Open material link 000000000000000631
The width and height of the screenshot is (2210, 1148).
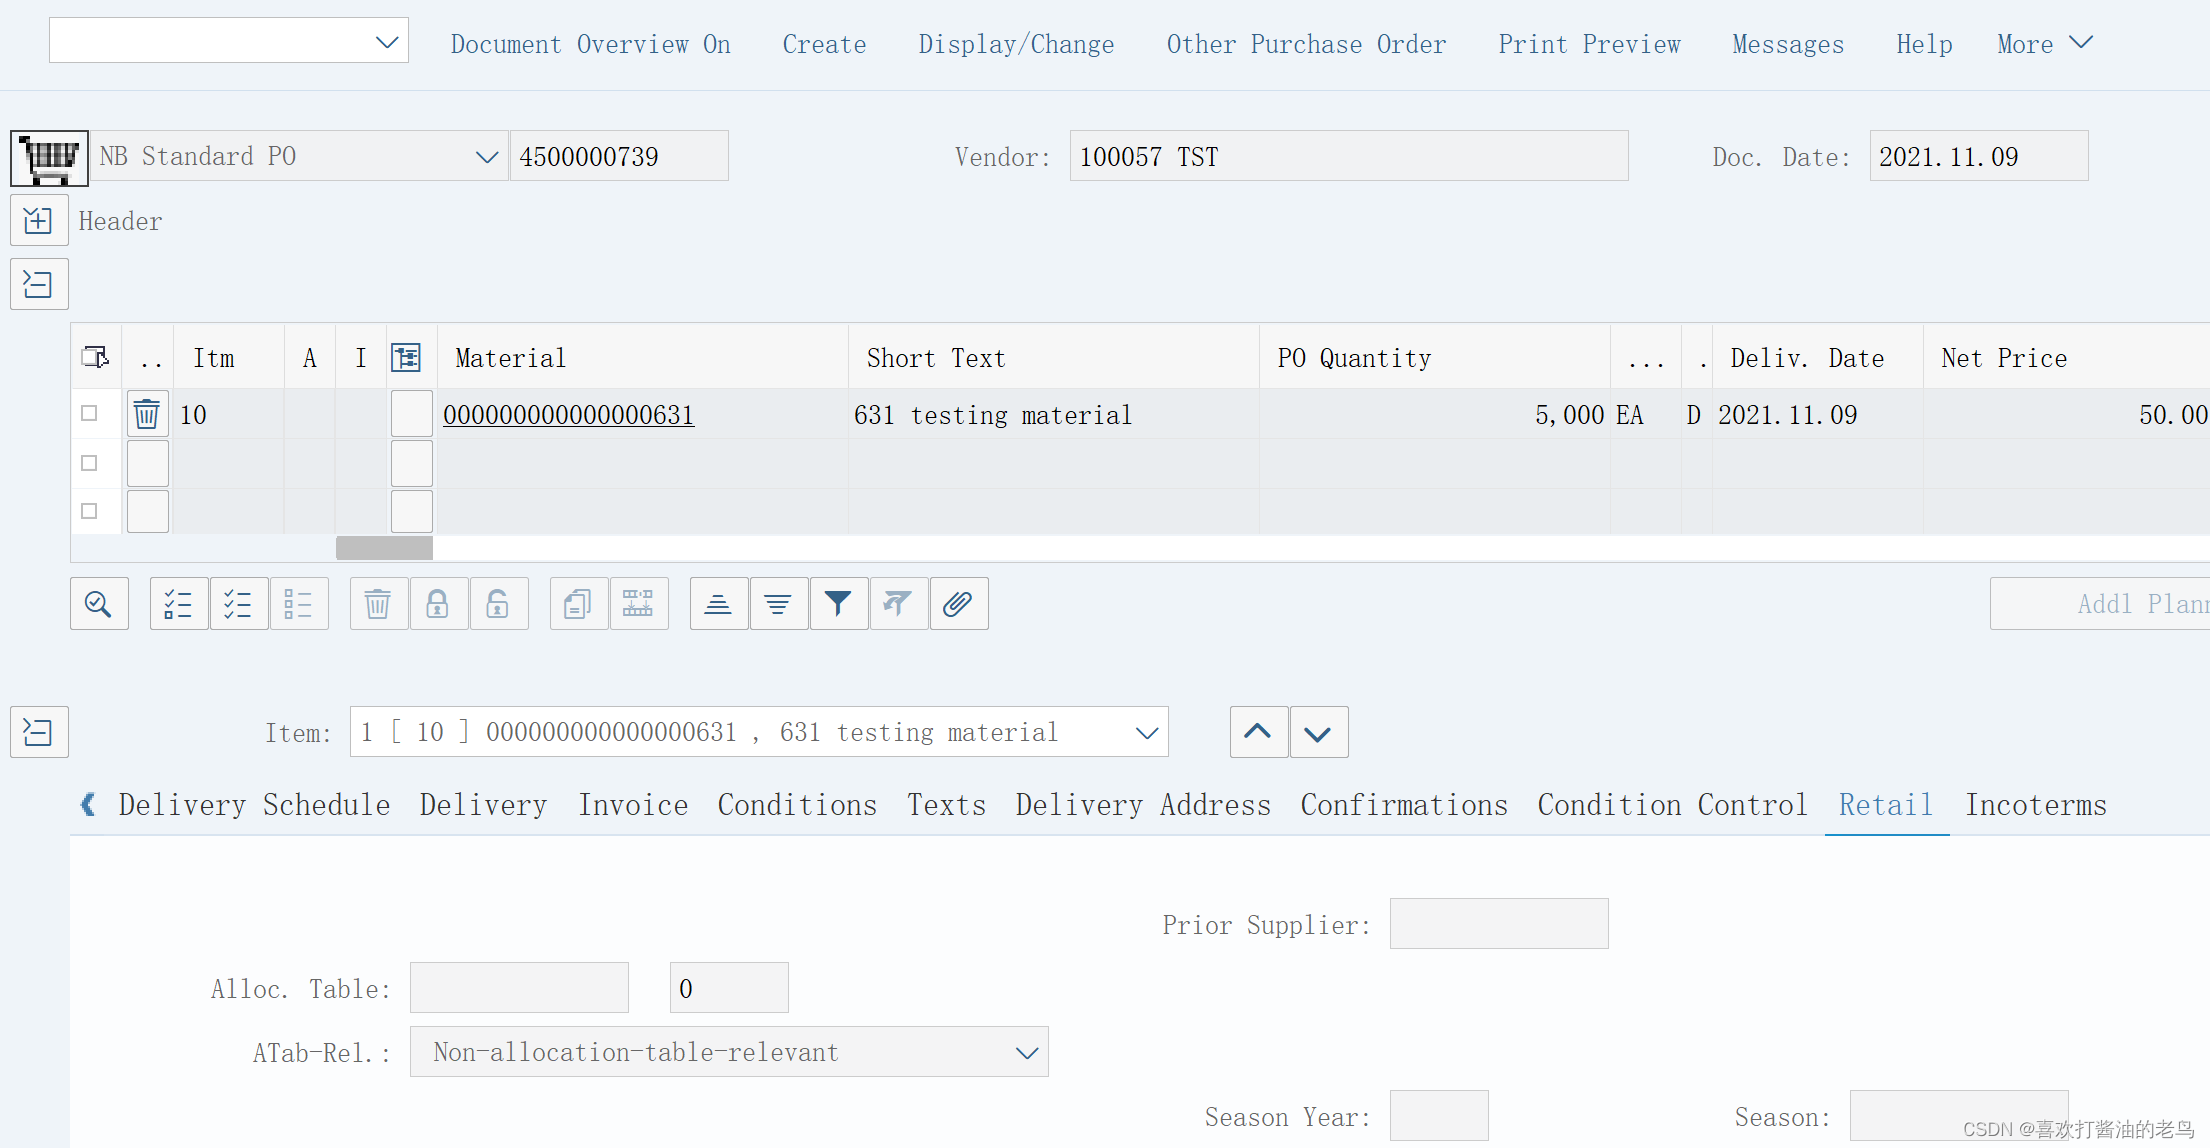point(568,414)
